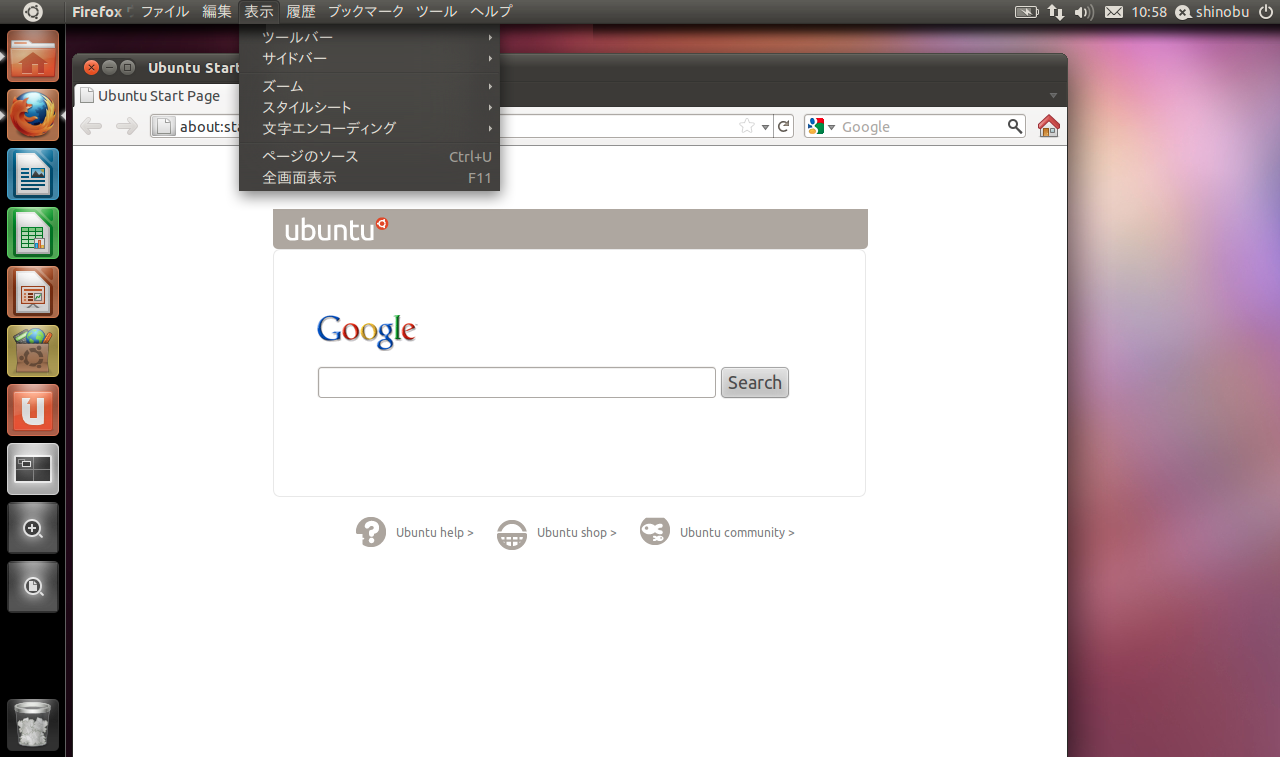The height and width of the screenshot is (757, 1280).
Task: Expand the スタイルシート submenu
Action: pos(370,107)
